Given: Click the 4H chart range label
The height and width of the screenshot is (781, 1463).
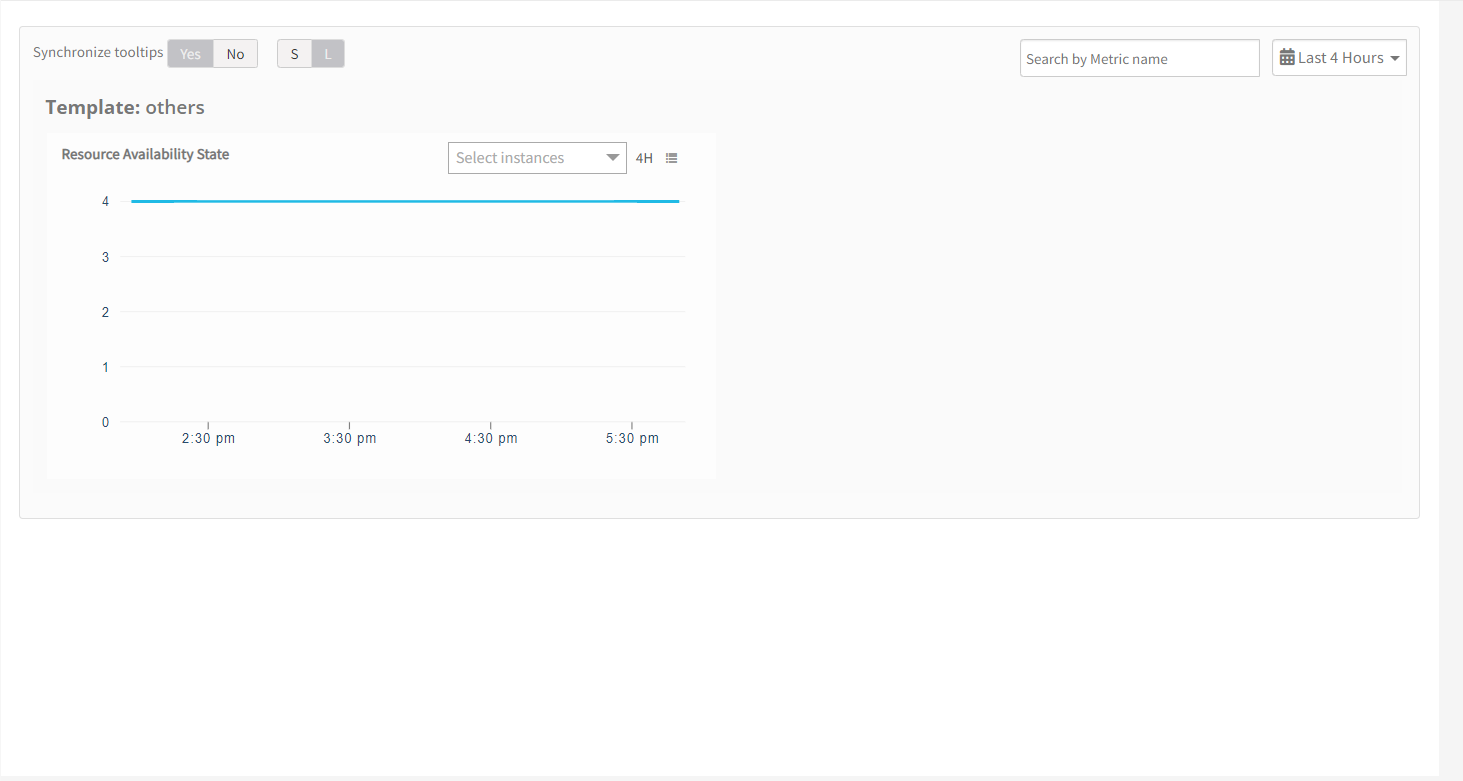Looking at the screenshot, I should tap(644, 158).
